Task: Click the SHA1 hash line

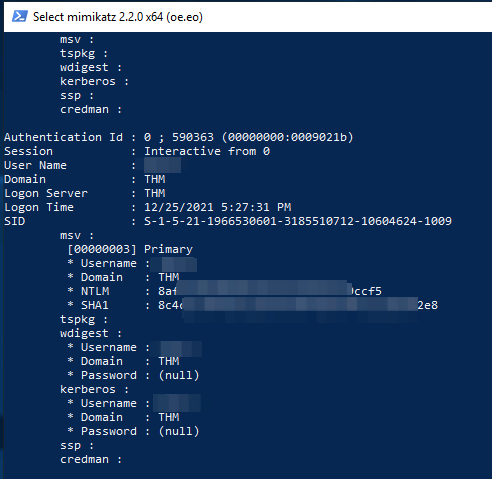Action: pyautogui.click(x=252, y=305)
